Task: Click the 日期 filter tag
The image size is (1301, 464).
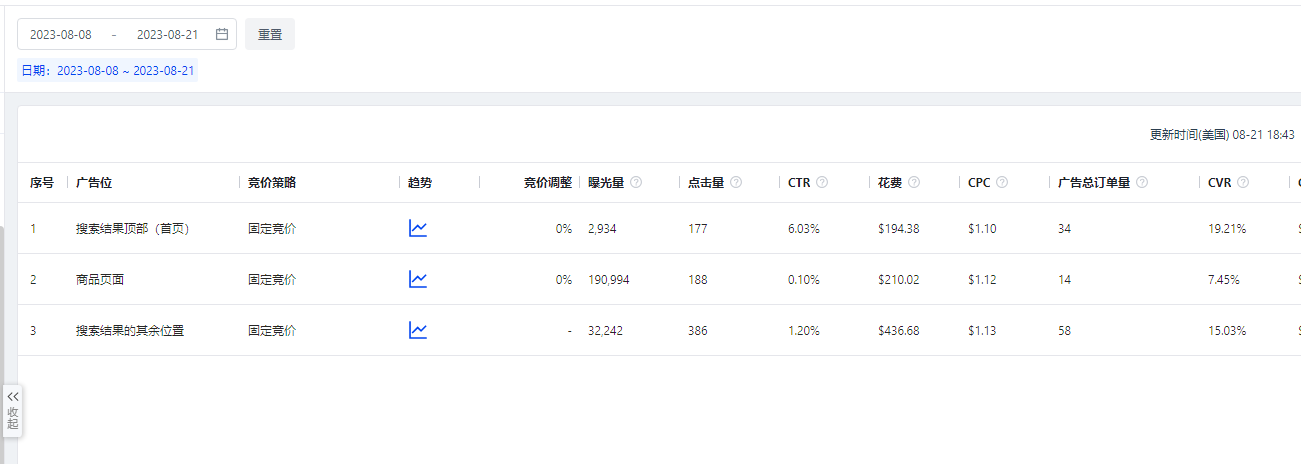Action: click(108, 71)
